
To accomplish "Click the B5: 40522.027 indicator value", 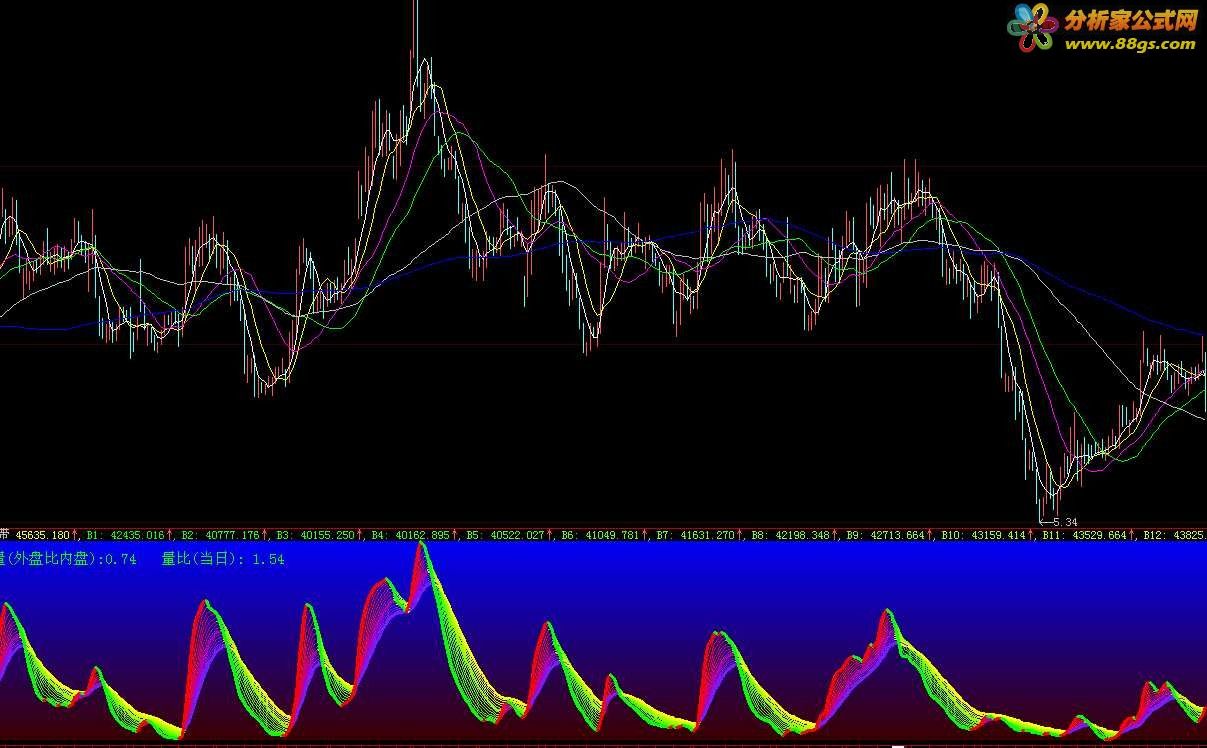I will pos(507,536).
